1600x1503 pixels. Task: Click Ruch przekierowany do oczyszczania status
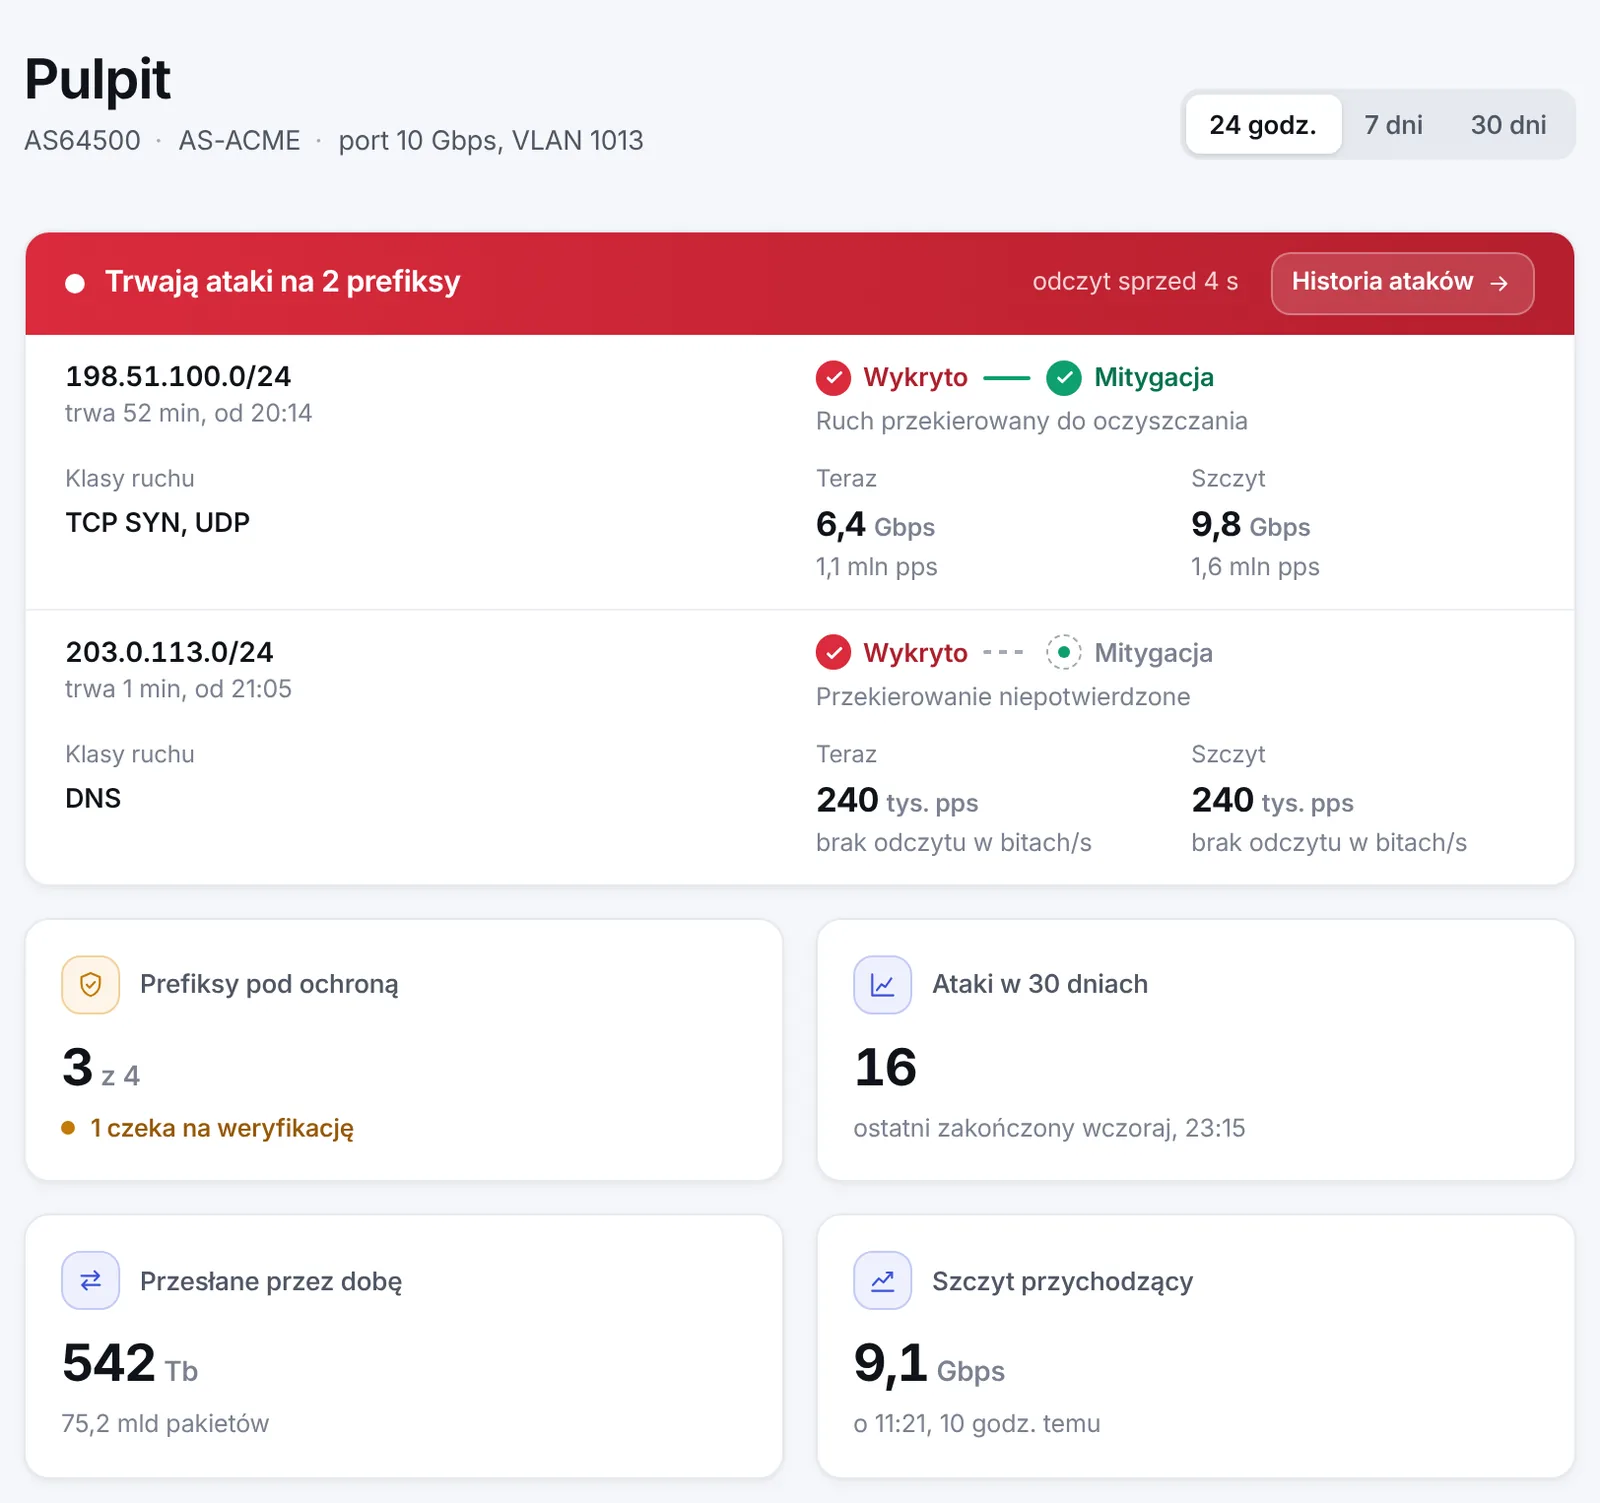1031,421
